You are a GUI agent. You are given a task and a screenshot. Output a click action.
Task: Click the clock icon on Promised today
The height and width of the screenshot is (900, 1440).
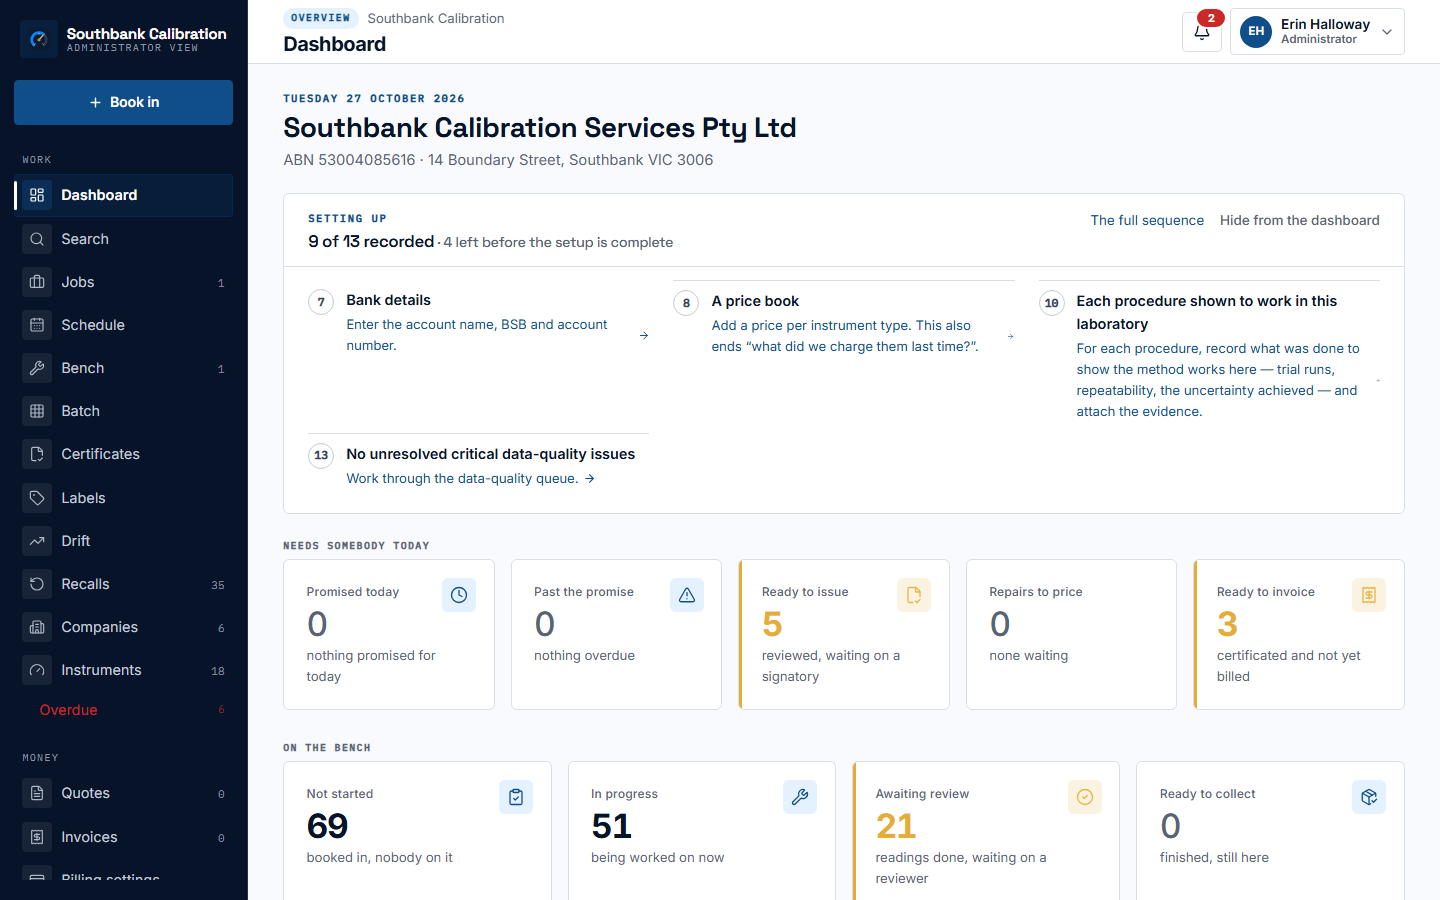(459, 595)
